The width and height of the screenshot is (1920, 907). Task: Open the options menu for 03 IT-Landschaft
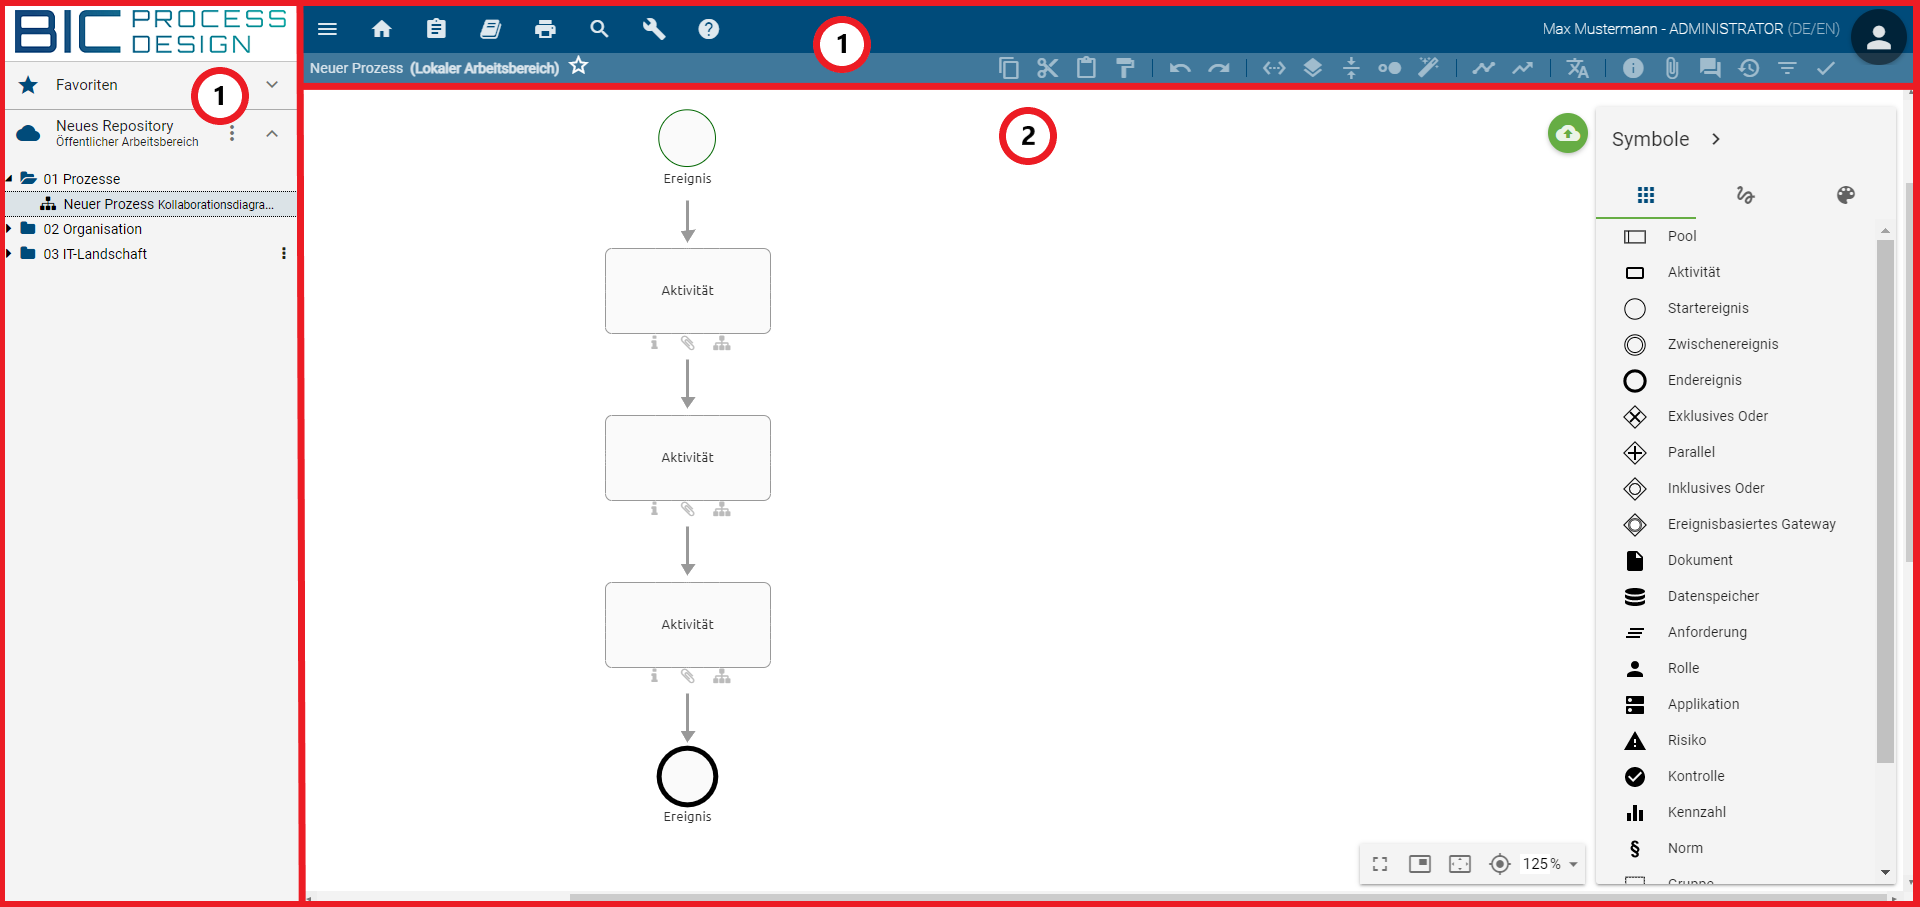pyautogui.click(x=285, y=253)
